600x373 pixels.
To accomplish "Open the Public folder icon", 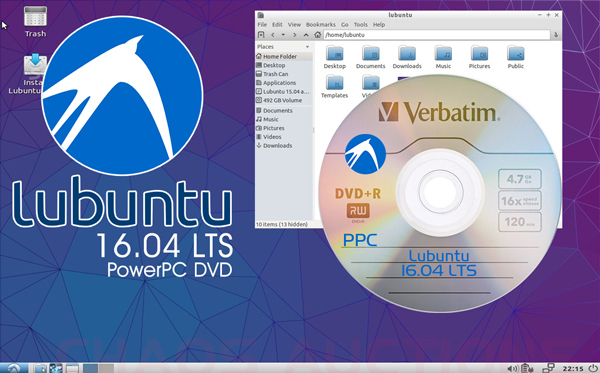I will (x=515, y=57).
